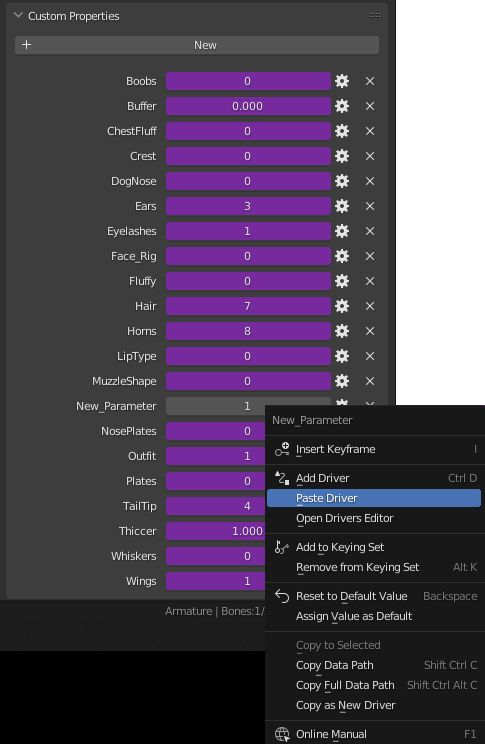Open edit gear for Crest property

click(x=342, y=156)
